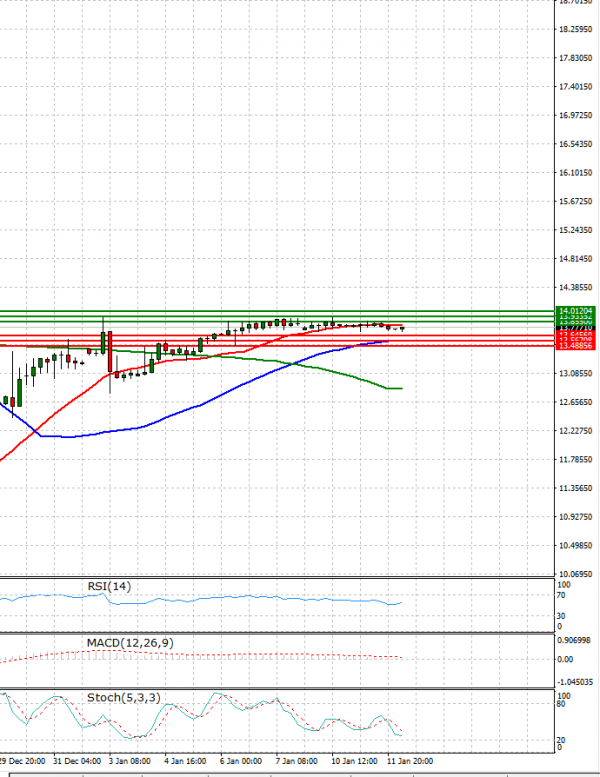600x777 pixels.
Task: Click the 7 Jan 08:00 time label
Action: pos(296,761)
